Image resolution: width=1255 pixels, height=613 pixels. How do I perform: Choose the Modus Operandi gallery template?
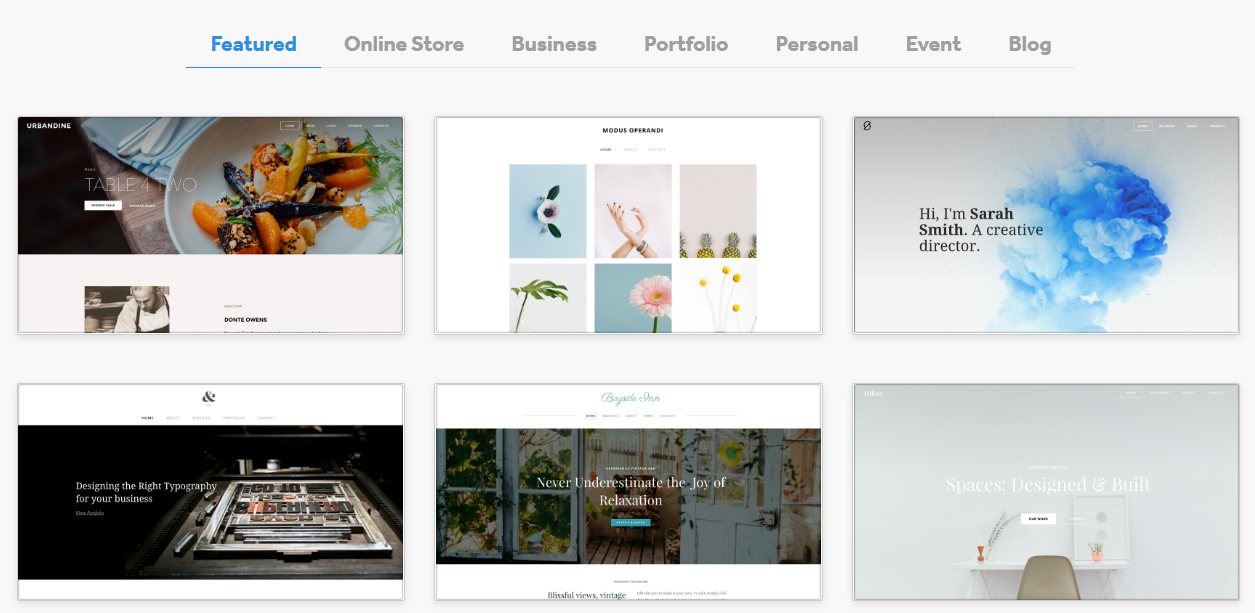pos(628,225)
